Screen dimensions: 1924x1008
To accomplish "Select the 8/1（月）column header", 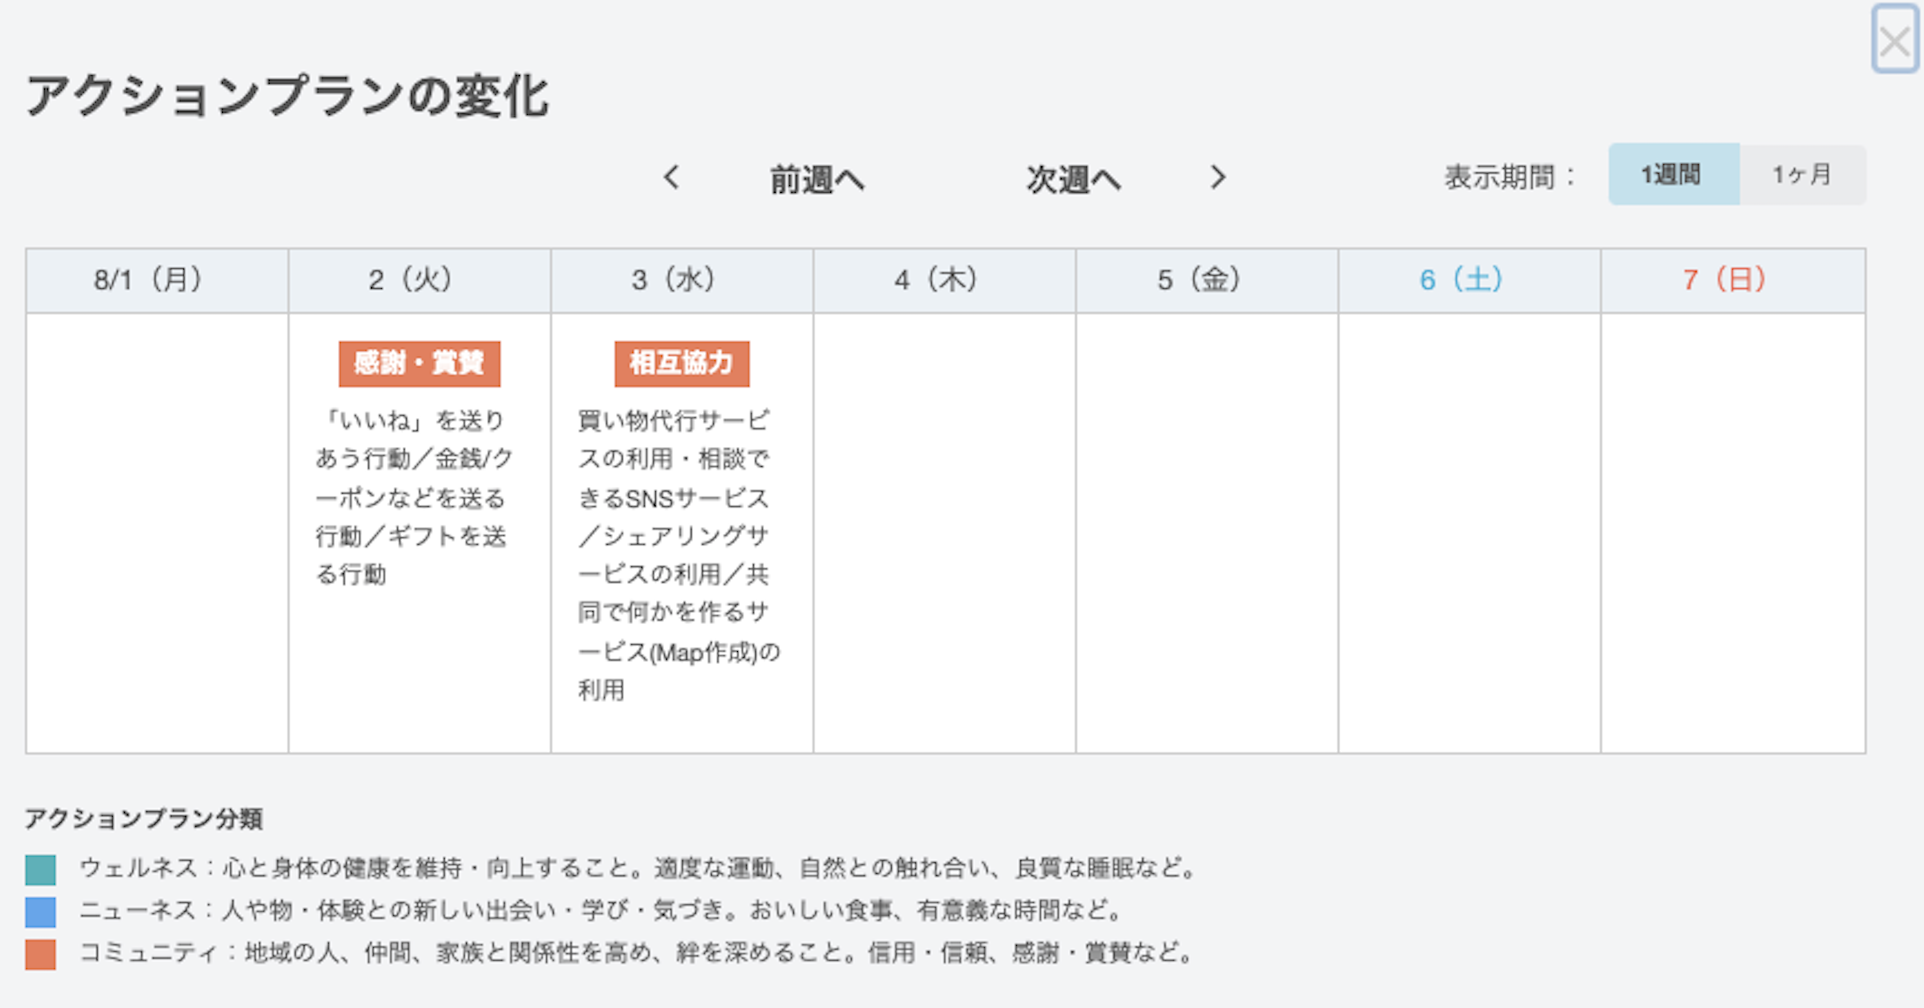I will click(x=157, y=280).
